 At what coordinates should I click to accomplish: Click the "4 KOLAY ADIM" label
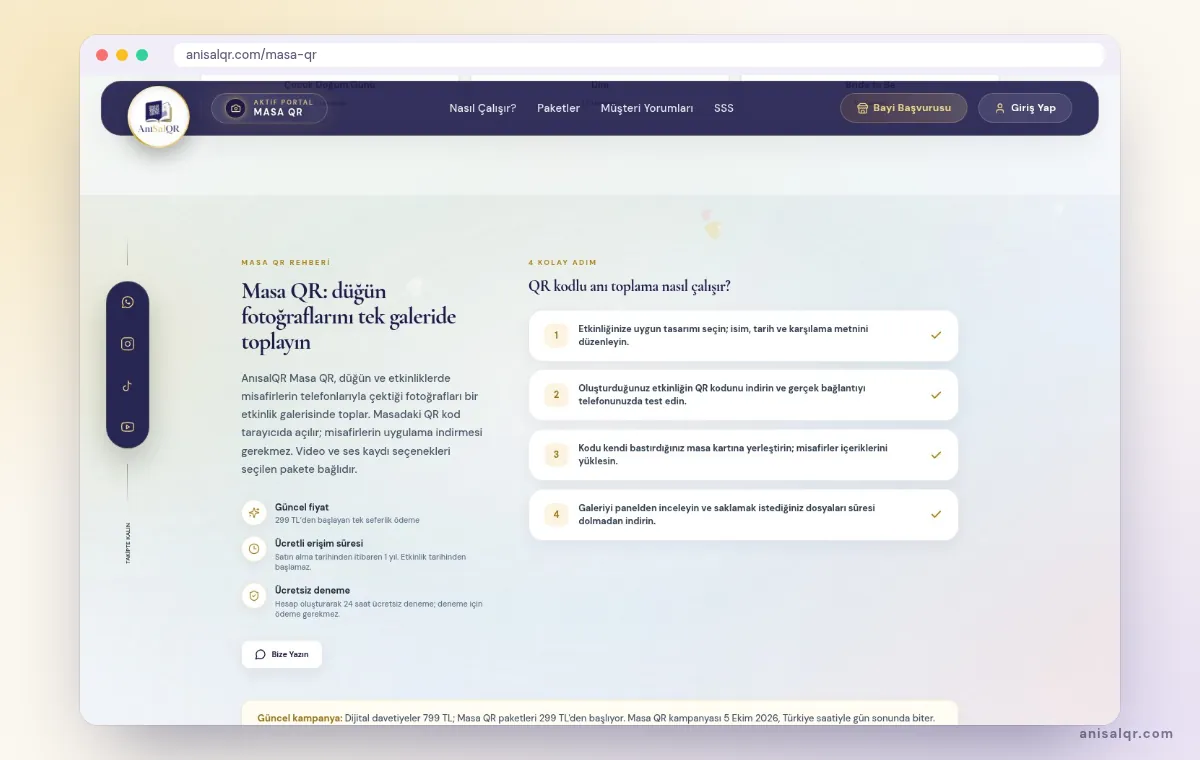point(562,263)
